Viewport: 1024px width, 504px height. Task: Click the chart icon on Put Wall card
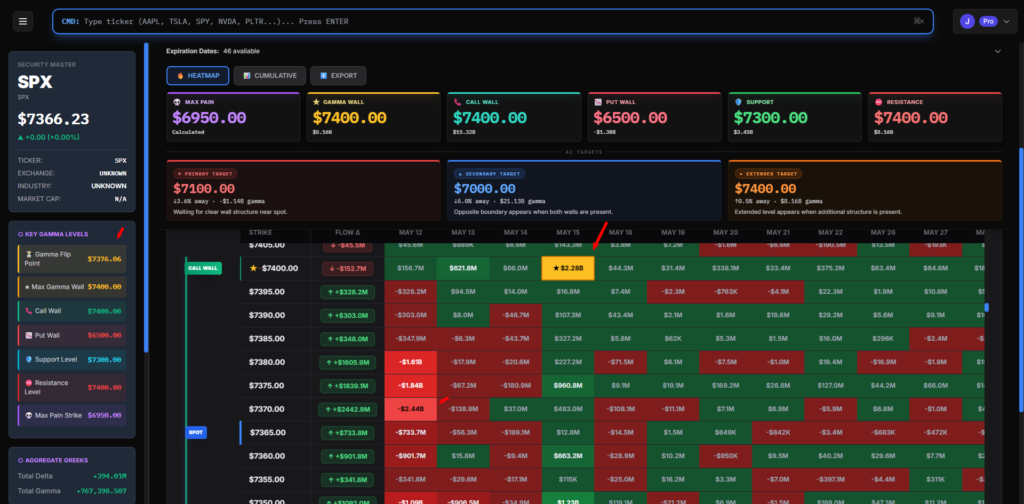598,102
